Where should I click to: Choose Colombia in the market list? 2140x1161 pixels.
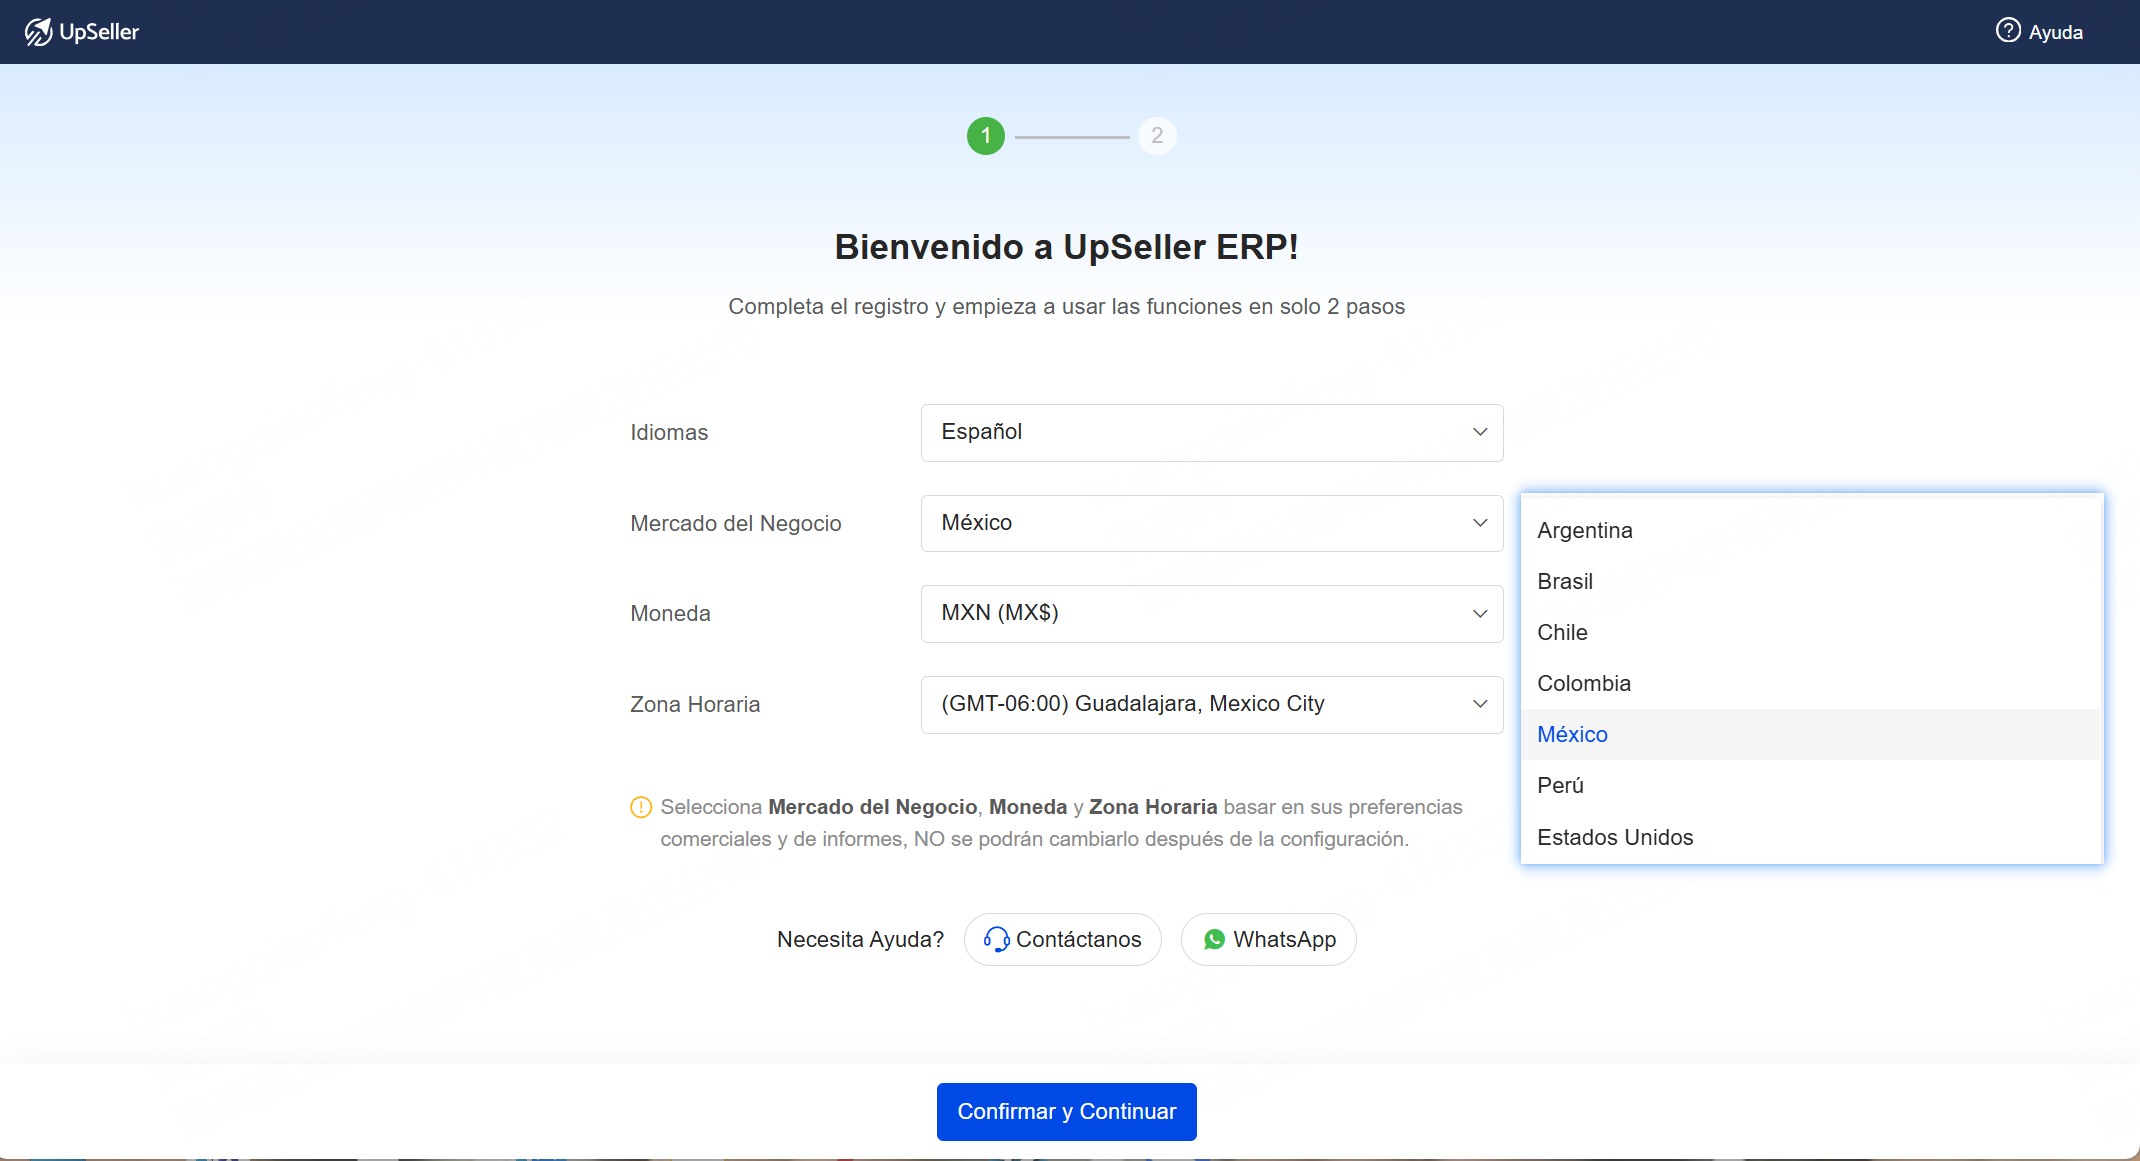(x=1811, y=683)
